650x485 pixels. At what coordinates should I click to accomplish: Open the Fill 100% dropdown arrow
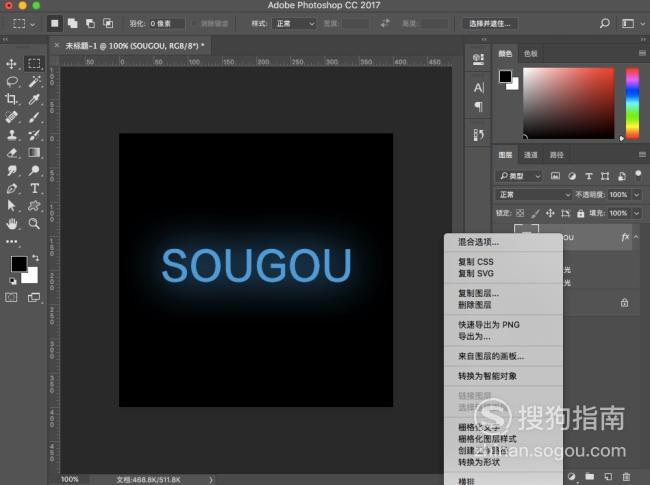click(637, 213)
